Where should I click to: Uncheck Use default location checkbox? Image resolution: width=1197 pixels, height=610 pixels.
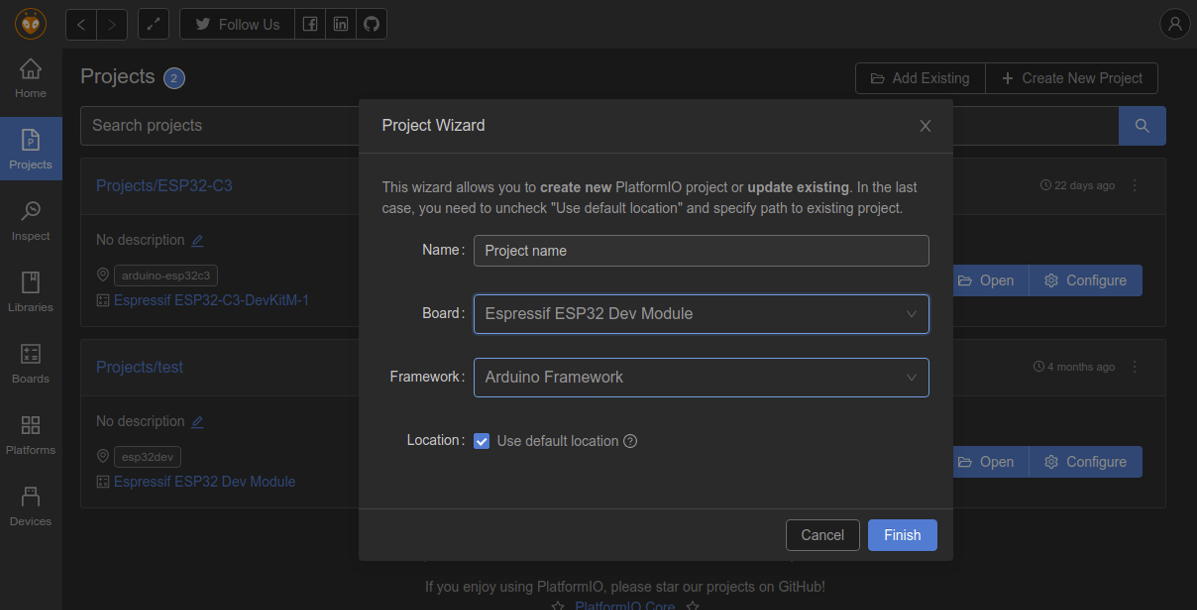[482, 441]
